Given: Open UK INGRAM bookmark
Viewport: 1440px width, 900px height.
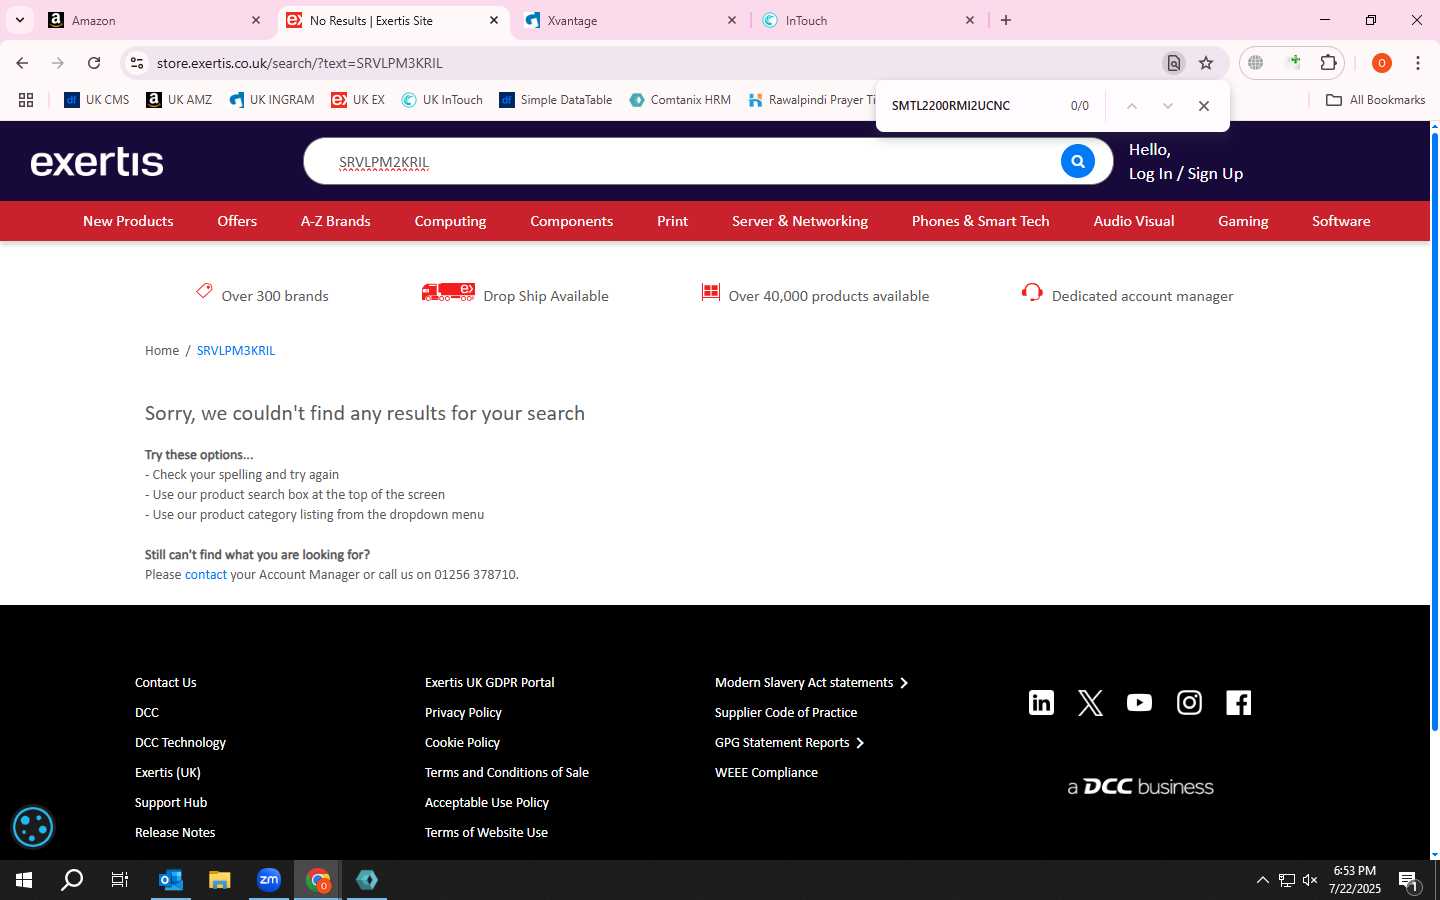Looking at the screenshot, I should point(272,100).
